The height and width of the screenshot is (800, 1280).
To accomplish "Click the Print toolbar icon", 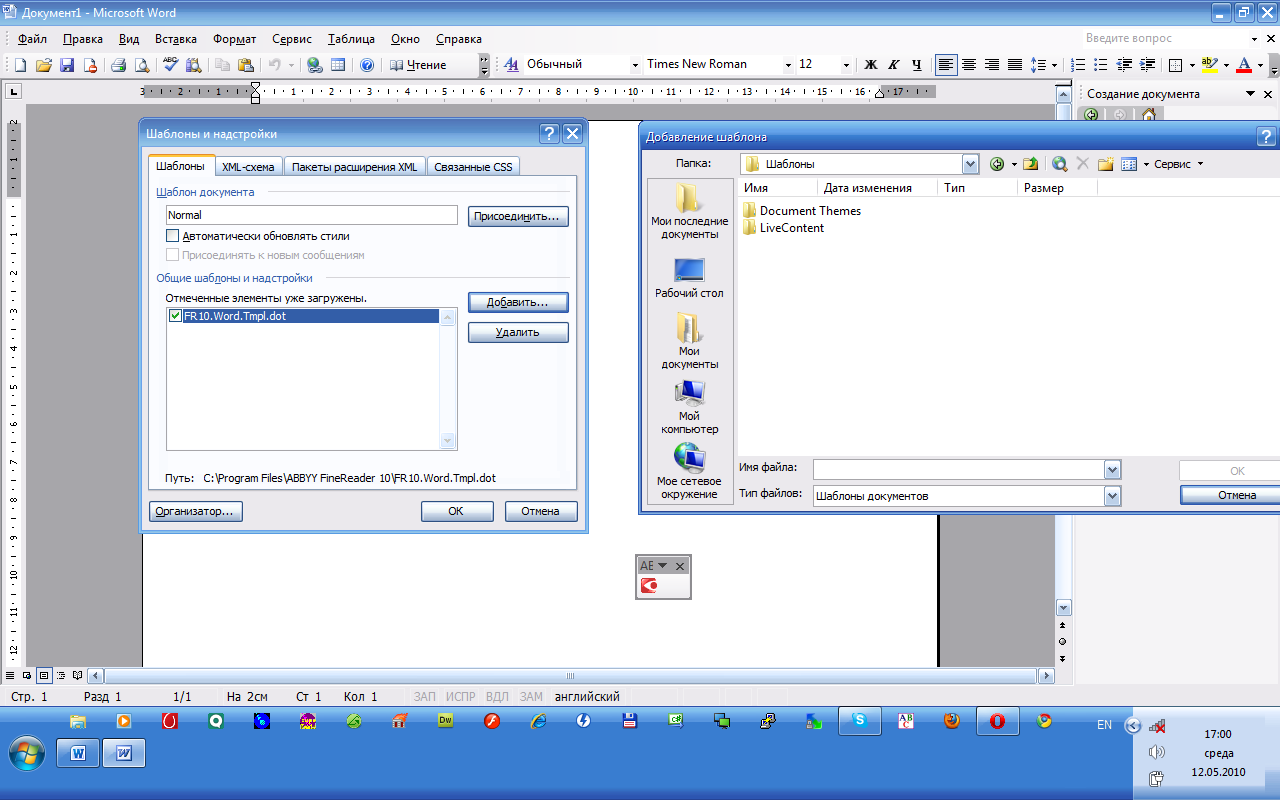I will tap(118, 65).
